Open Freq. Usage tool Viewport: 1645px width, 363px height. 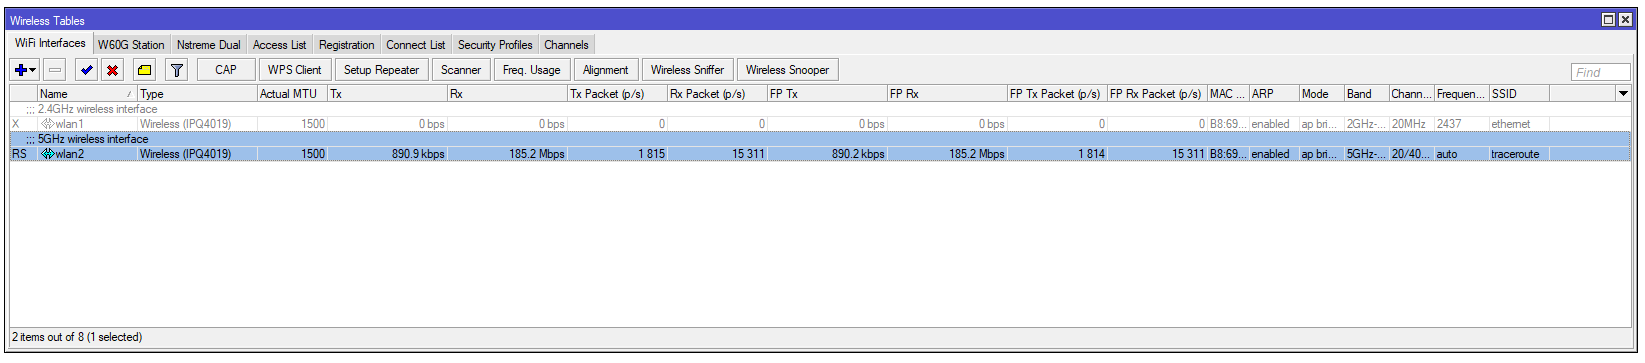(x=532, y=70)
